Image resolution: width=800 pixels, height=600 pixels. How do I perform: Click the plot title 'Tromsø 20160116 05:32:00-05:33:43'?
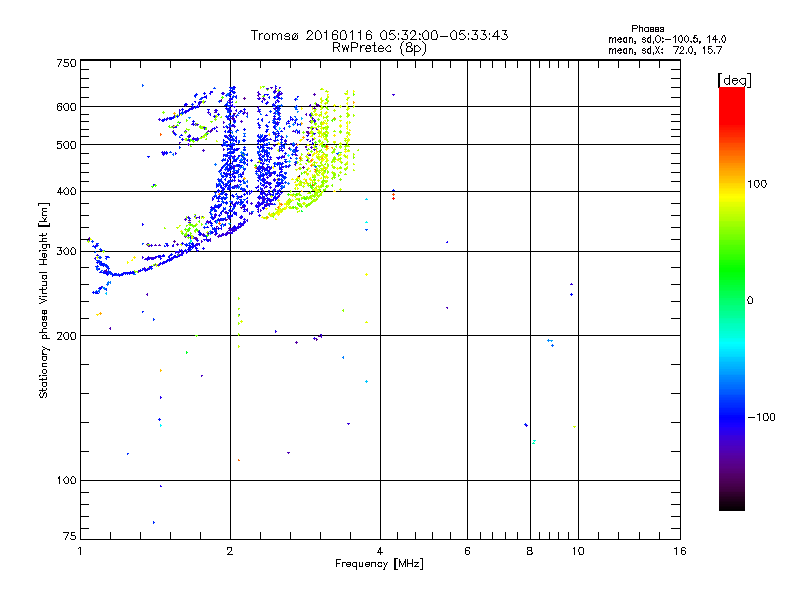coord(379,35)
